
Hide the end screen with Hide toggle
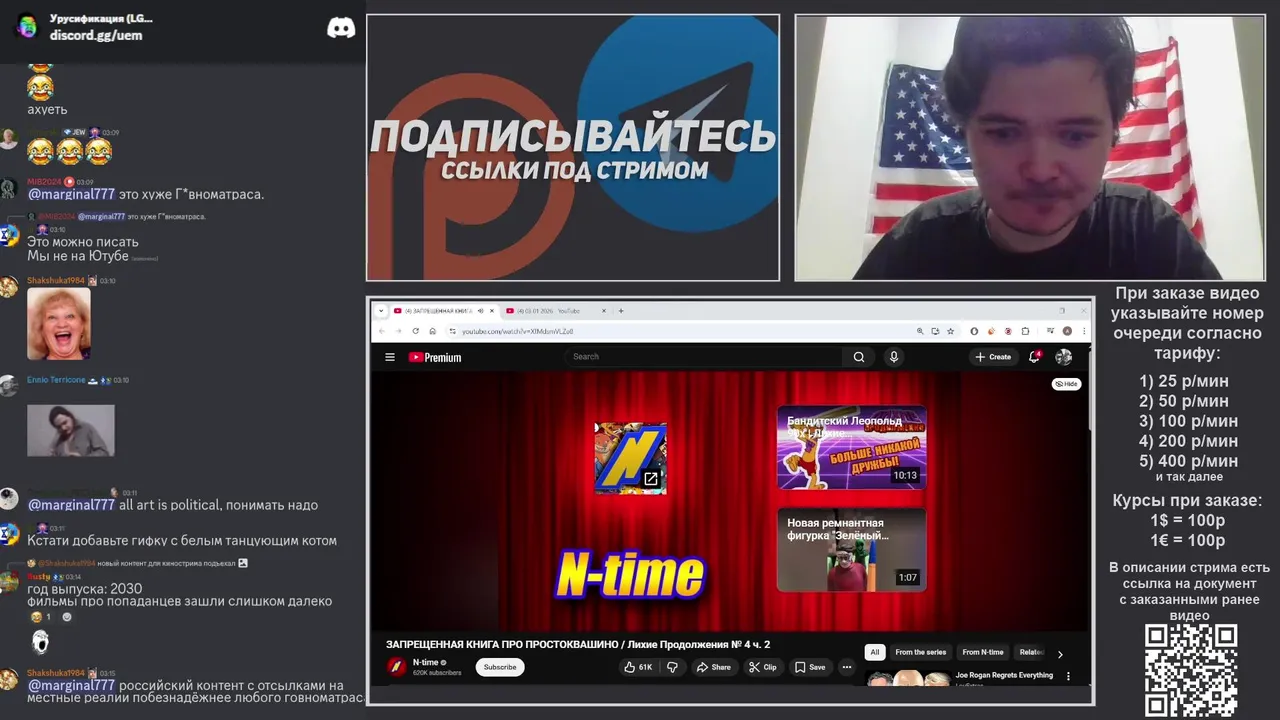tap(1067, 384)
